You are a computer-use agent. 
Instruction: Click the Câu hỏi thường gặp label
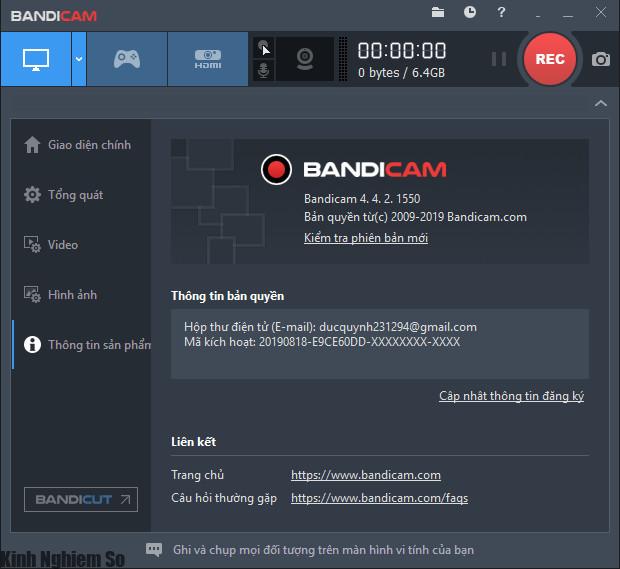pyautogui.click(x=224, y=498)
